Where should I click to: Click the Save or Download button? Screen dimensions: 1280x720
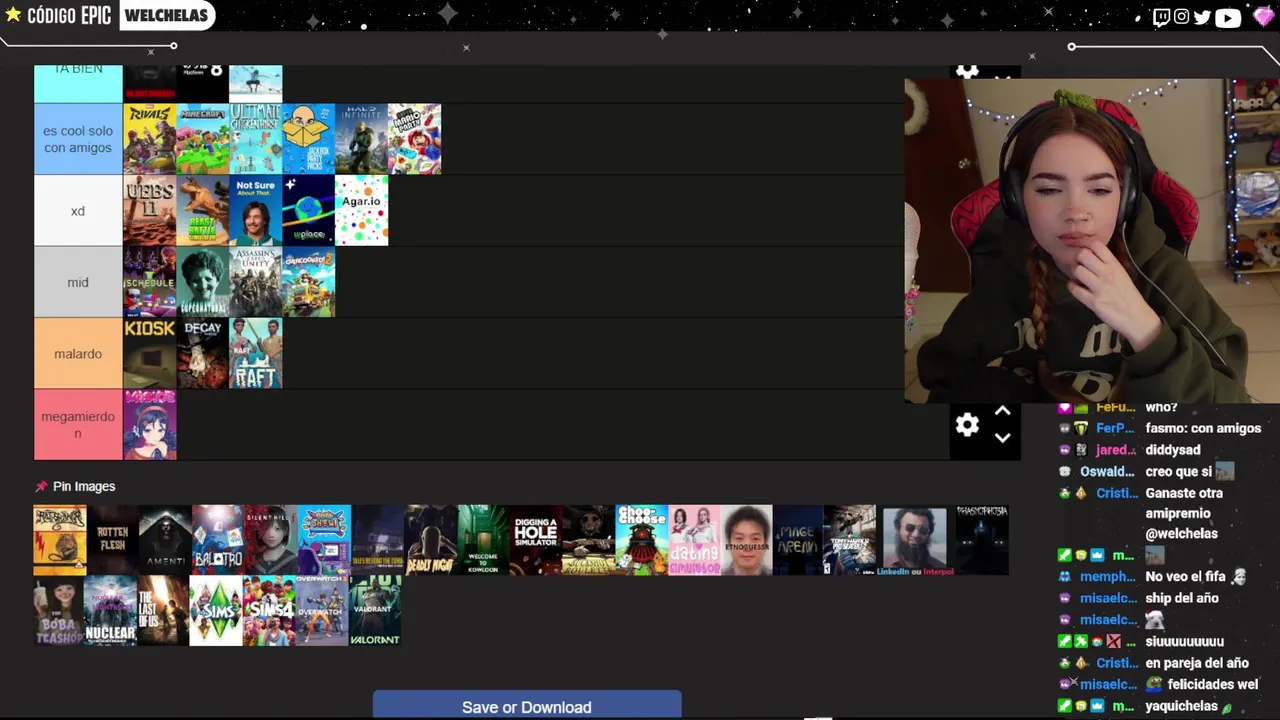[x=527, y=705]
